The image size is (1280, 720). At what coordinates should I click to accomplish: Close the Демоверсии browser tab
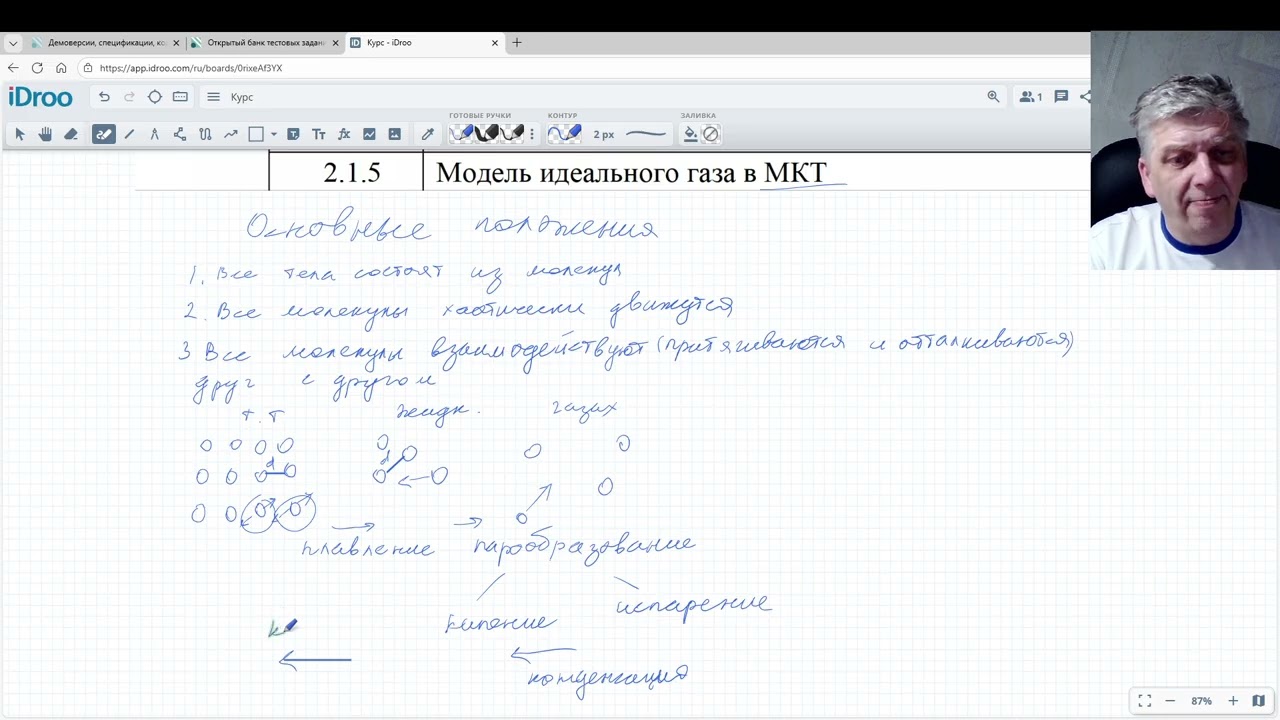pyautogui.click(x=177, y=43)
